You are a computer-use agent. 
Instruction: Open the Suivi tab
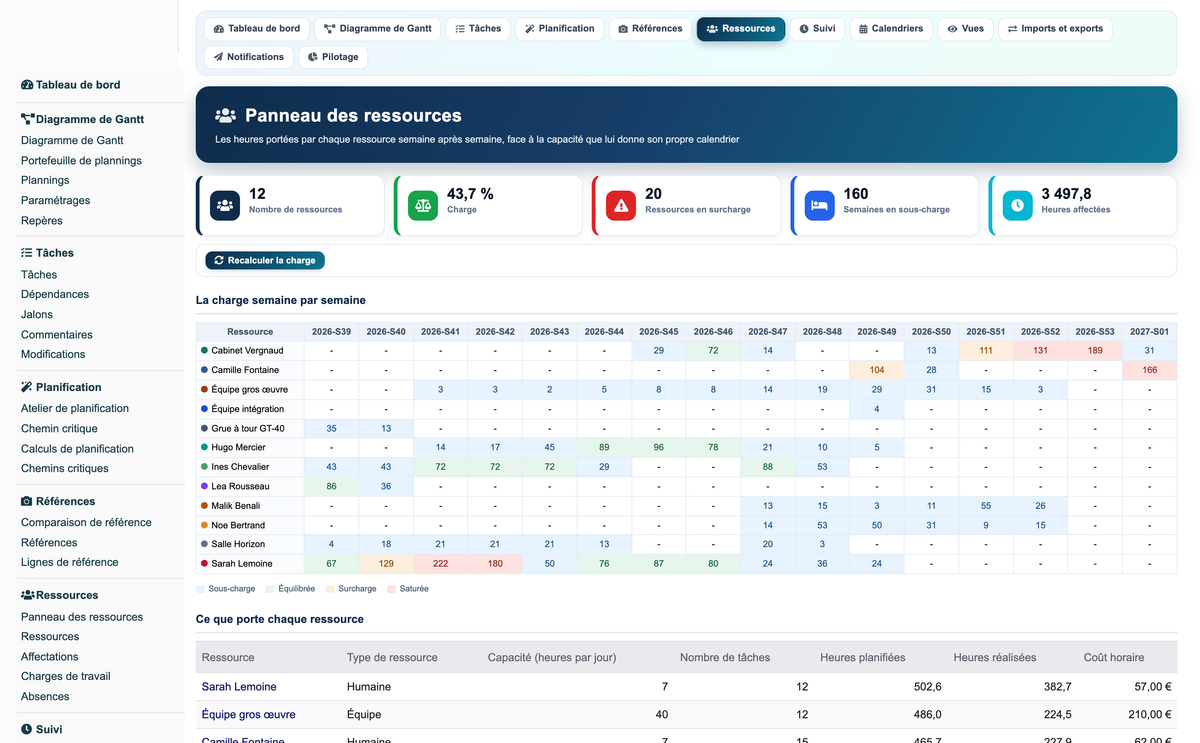[x=817, y=29]
